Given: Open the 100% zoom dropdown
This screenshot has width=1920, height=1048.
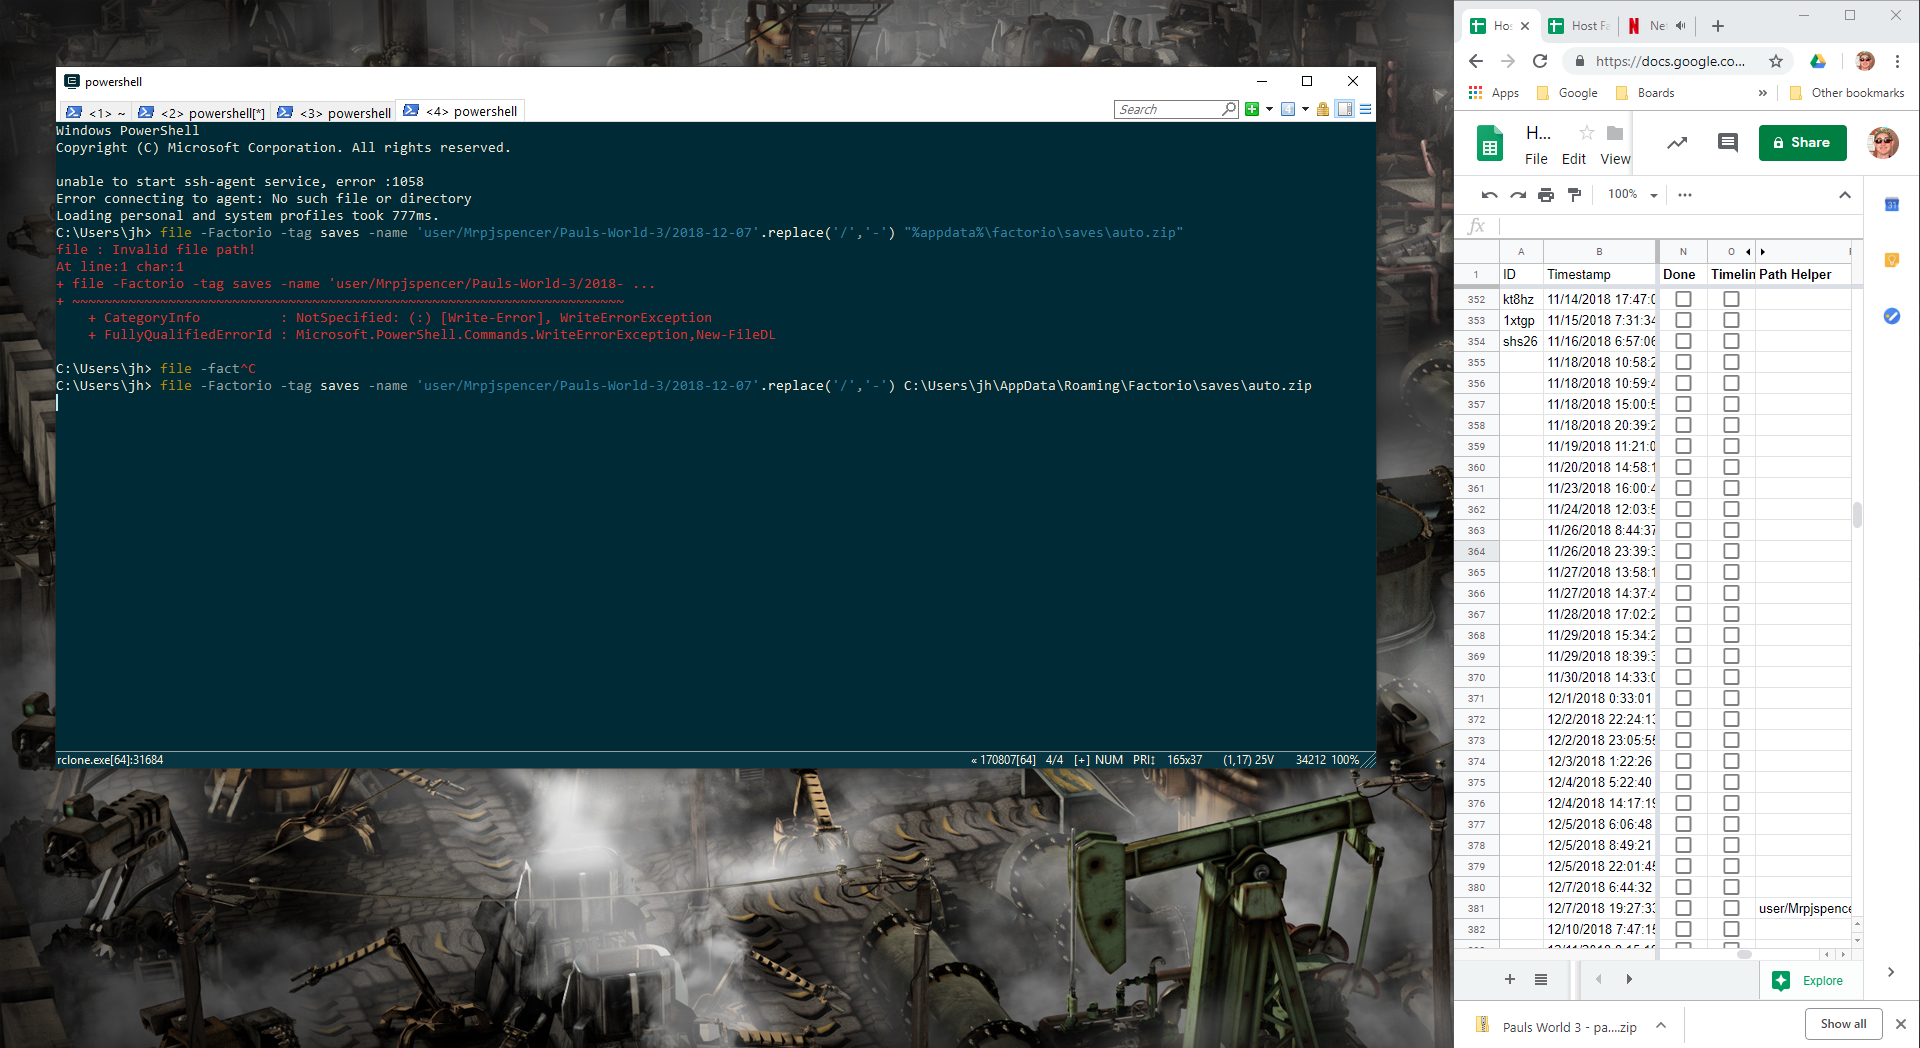Looking at the screenshot, I should click(1632, 195).
